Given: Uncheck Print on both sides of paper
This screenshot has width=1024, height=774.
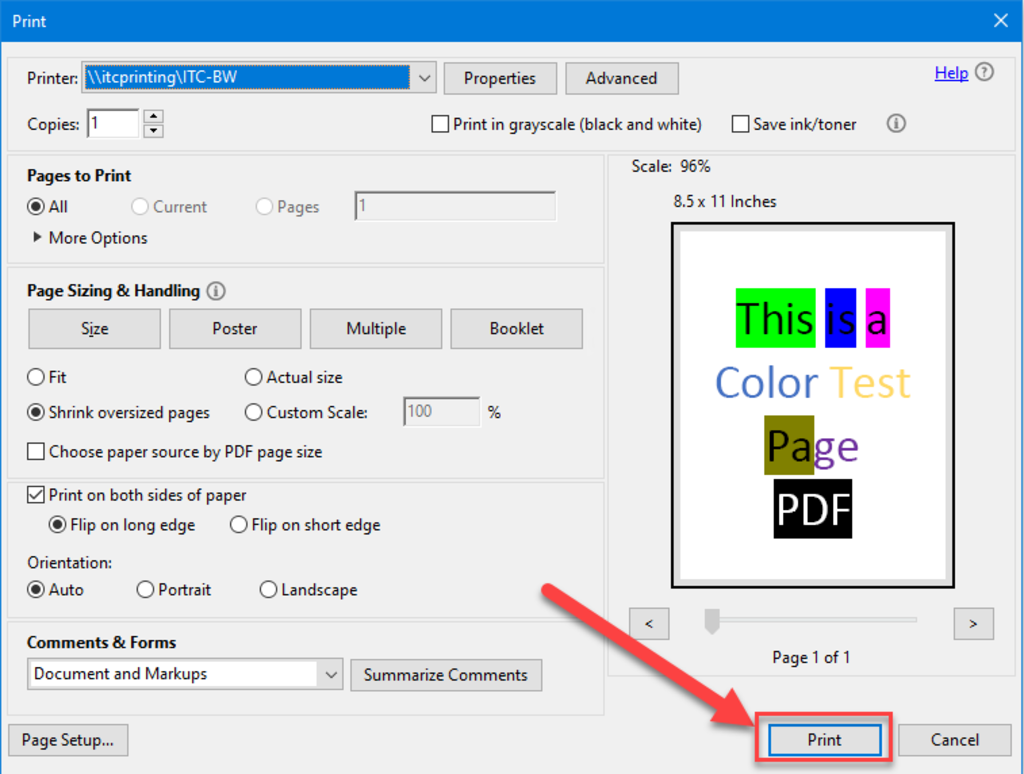Looking at the screenshot, I should [x=36, y=494].
